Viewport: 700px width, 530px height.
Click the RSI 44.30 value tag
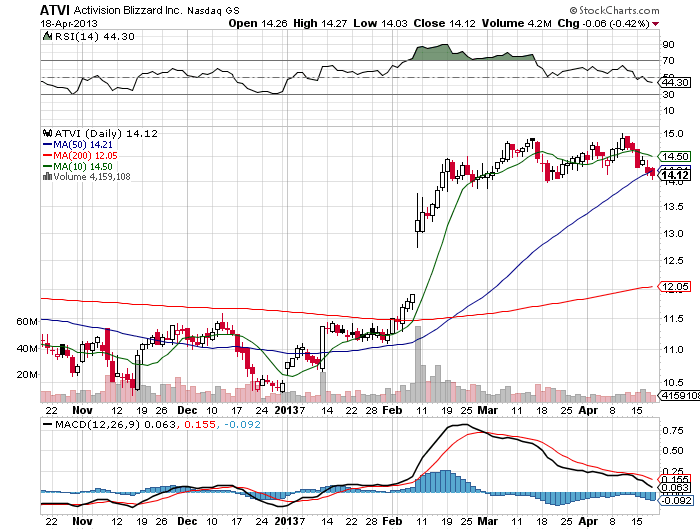pyautogui.click(x=675, y=83)
